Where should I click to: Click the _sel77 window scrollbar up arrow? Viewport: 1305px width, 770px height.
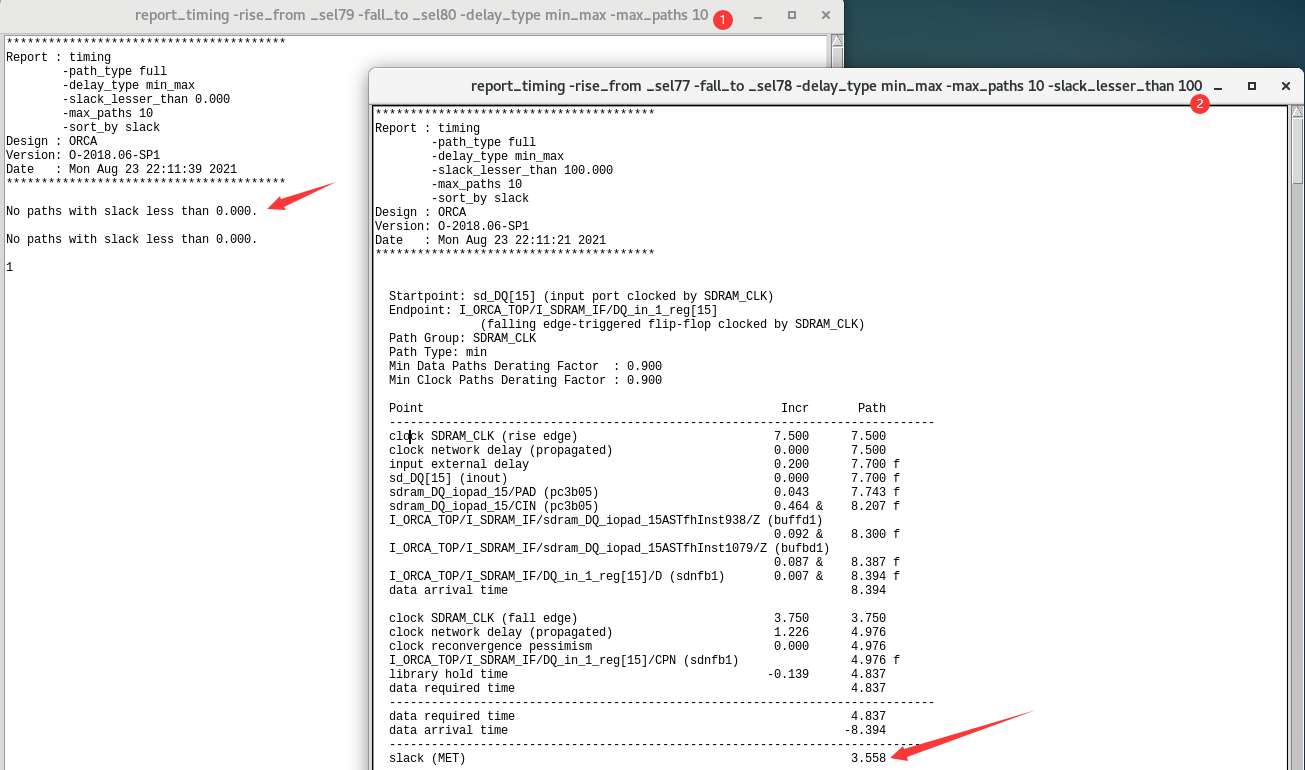(x=1297, y=112)
